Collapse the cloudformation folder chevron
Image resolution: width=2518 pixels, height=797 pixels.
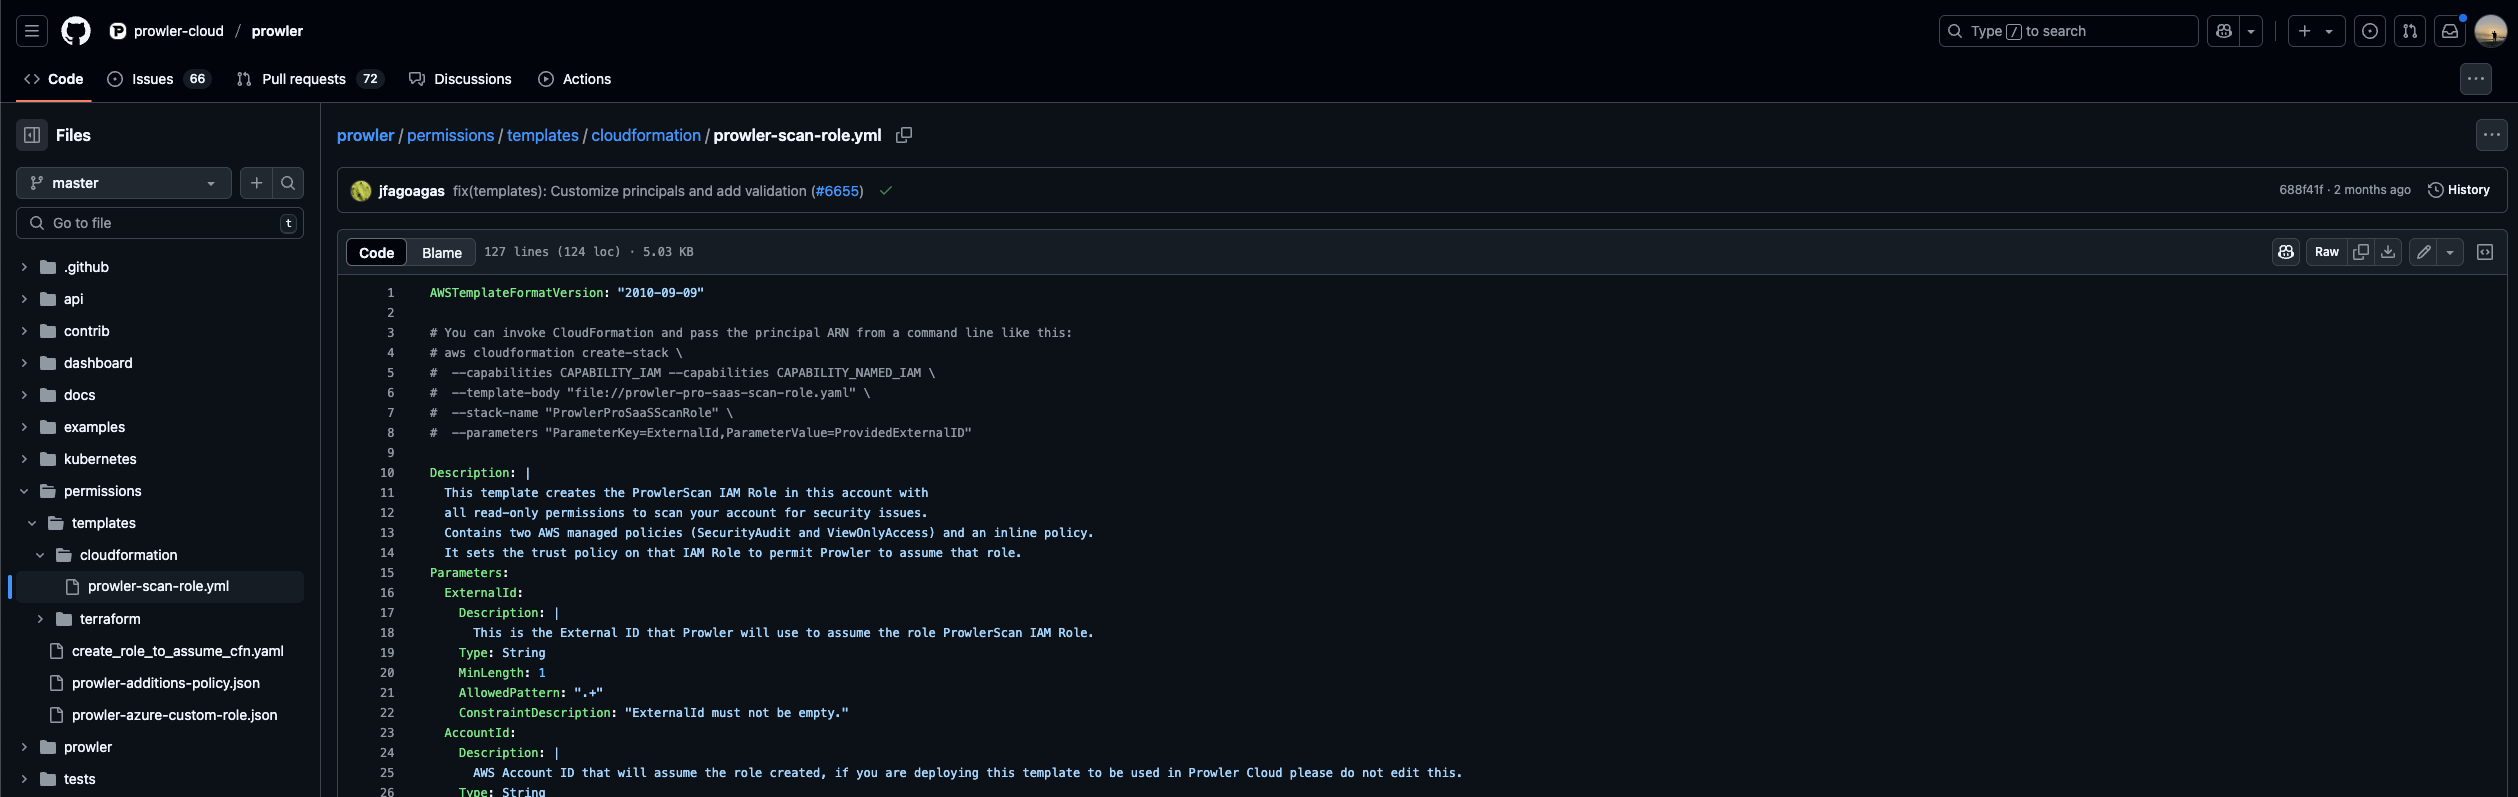[40, 555]
